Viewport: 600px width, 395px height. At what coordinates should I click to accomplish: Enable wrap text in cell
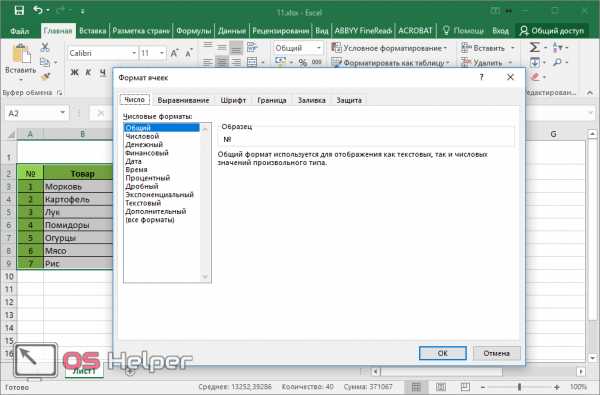pyautogui.click(x=252, y=47)
